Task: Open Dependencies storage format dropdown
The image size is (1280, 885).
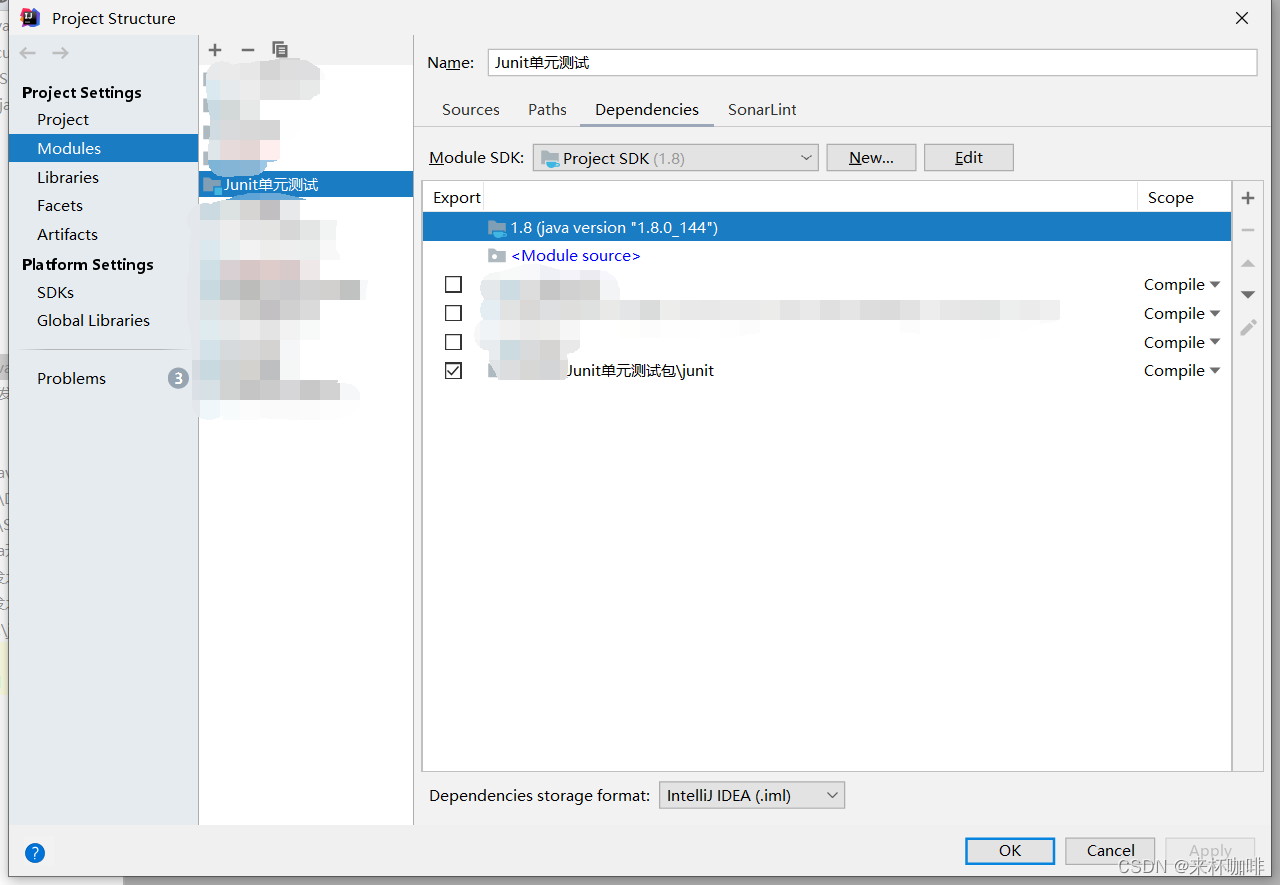Action: (x=752, y=796)
